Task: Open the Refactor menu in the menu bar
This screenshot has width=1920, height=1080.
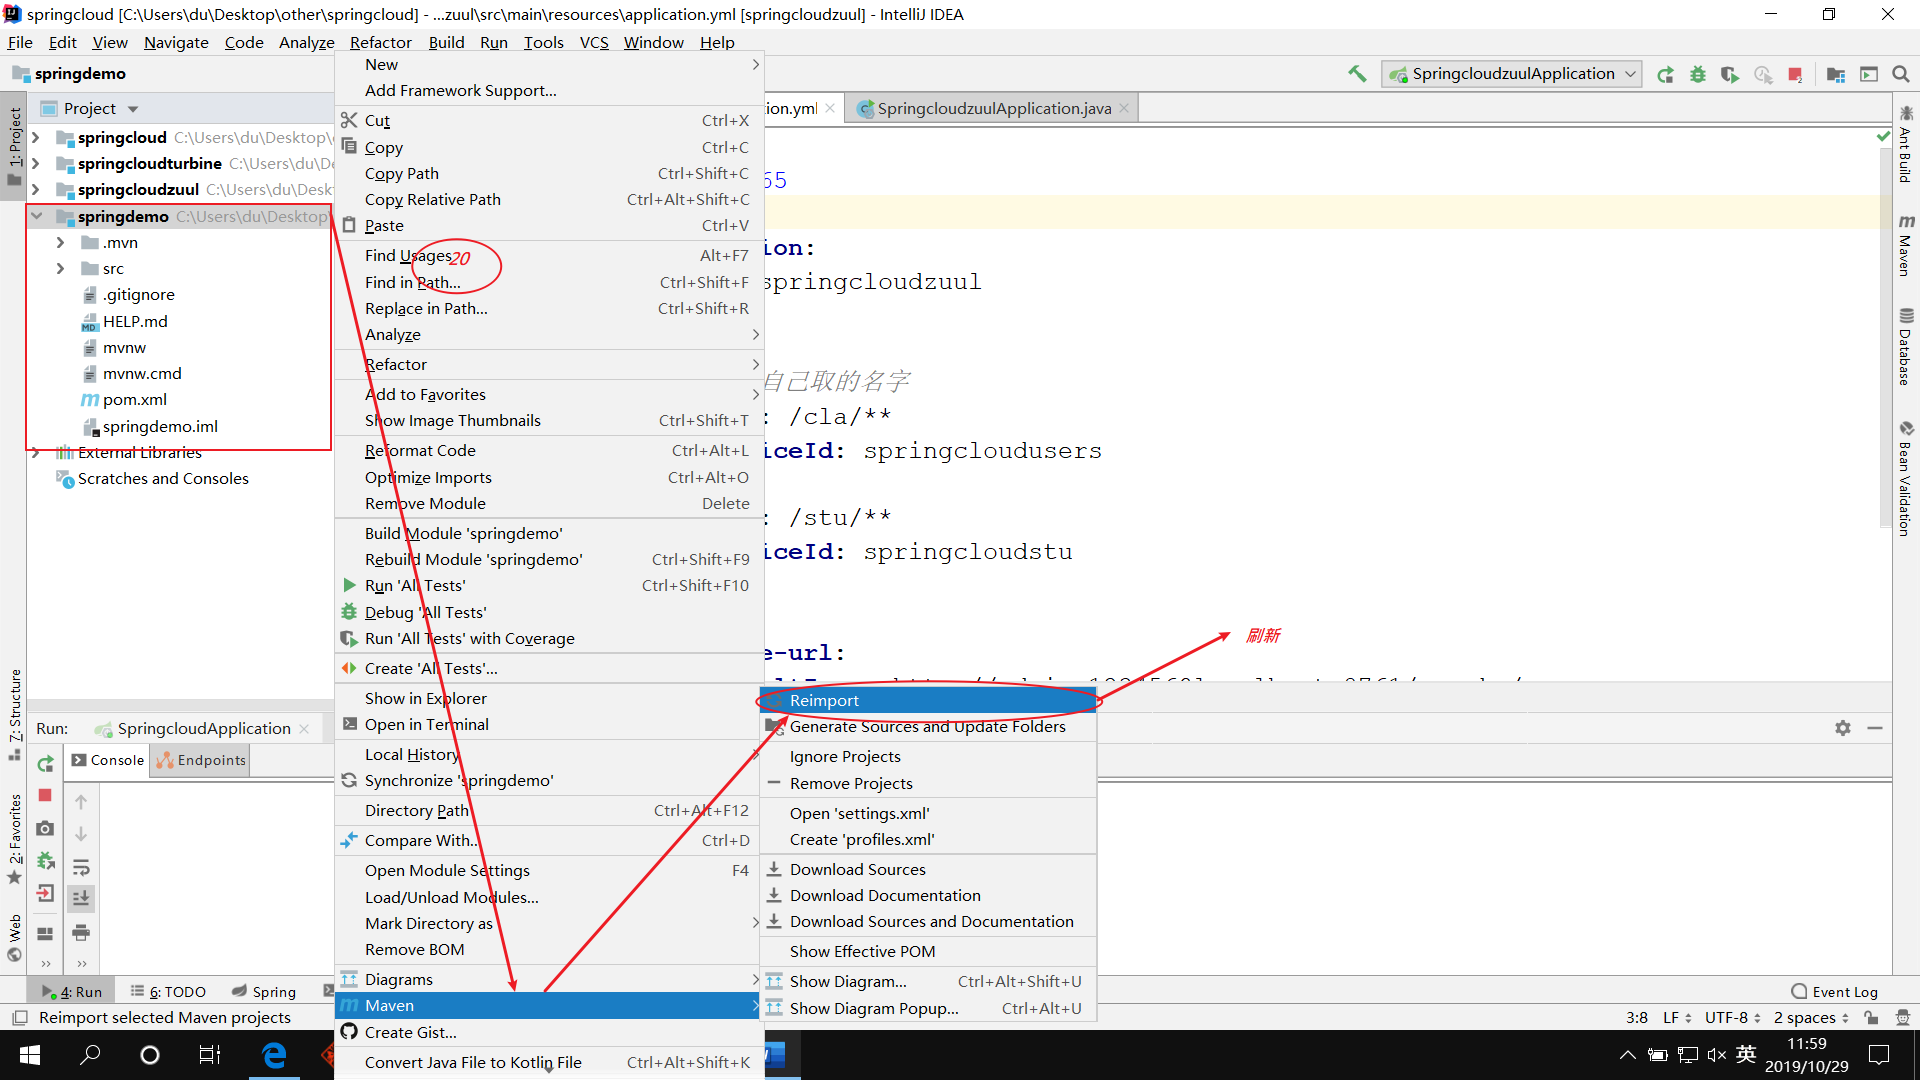Action: [380, 42]
